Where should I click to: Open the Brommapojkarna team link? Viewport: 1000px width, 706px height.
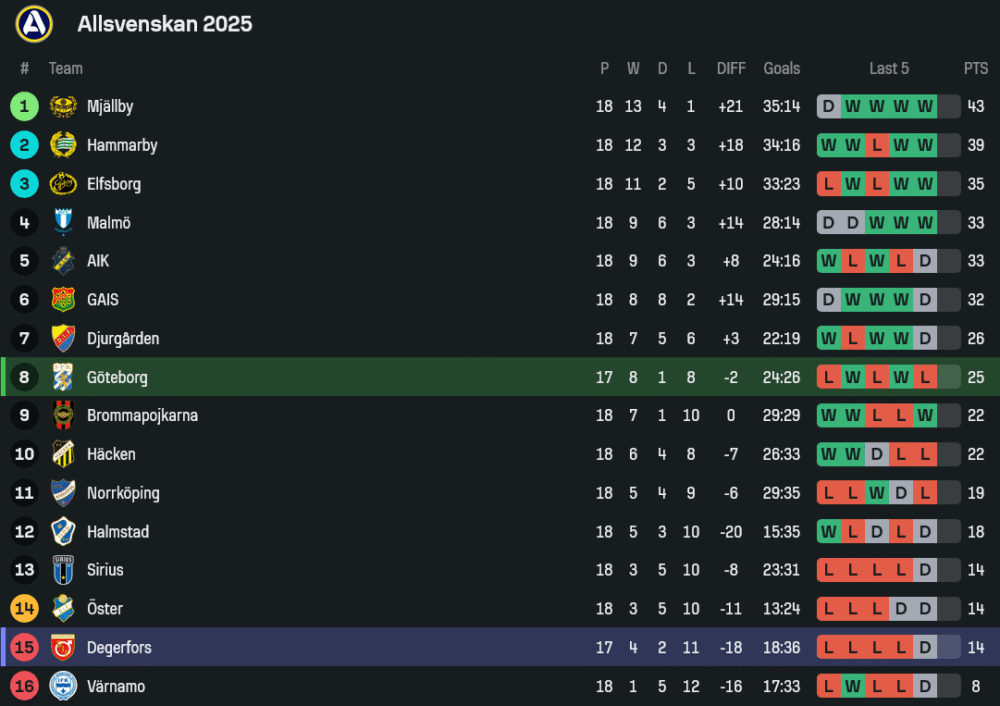click(x=142, y=416)
